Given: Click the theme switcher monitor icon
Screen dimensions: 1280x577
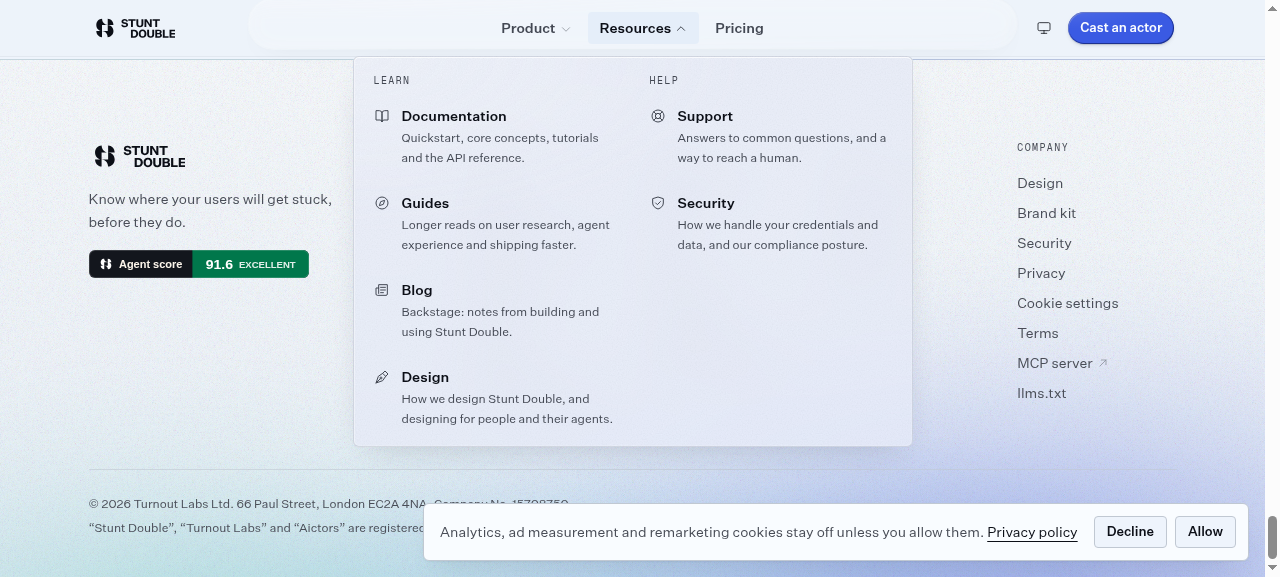Looking at the screenshot, I should 1044,28.
